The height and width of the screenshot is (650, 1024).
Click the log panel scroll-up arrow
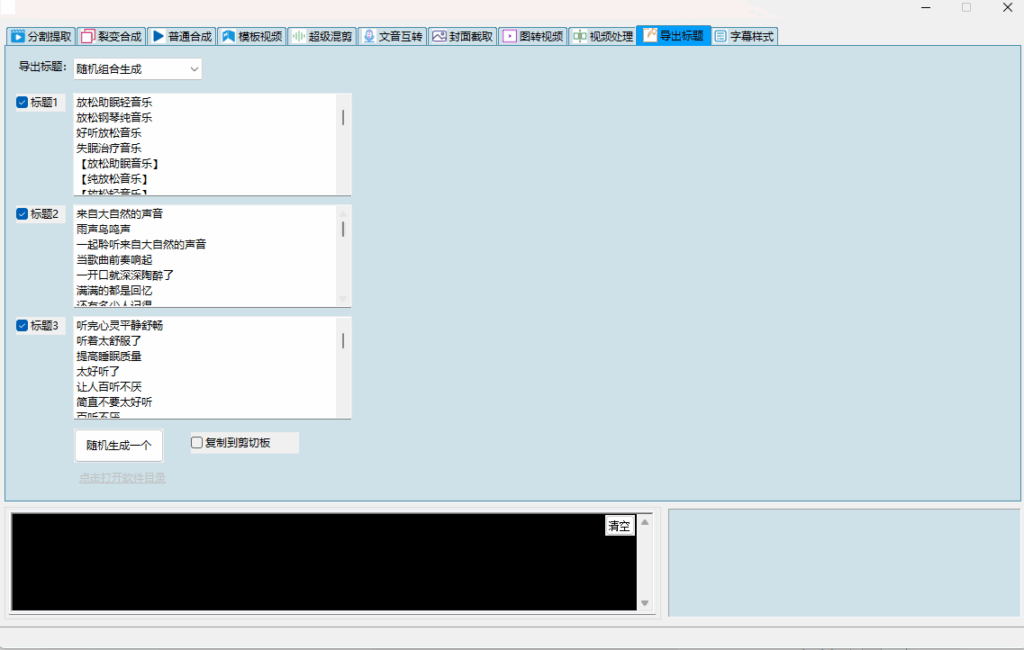pyautogui.click(x=645, y=522)
